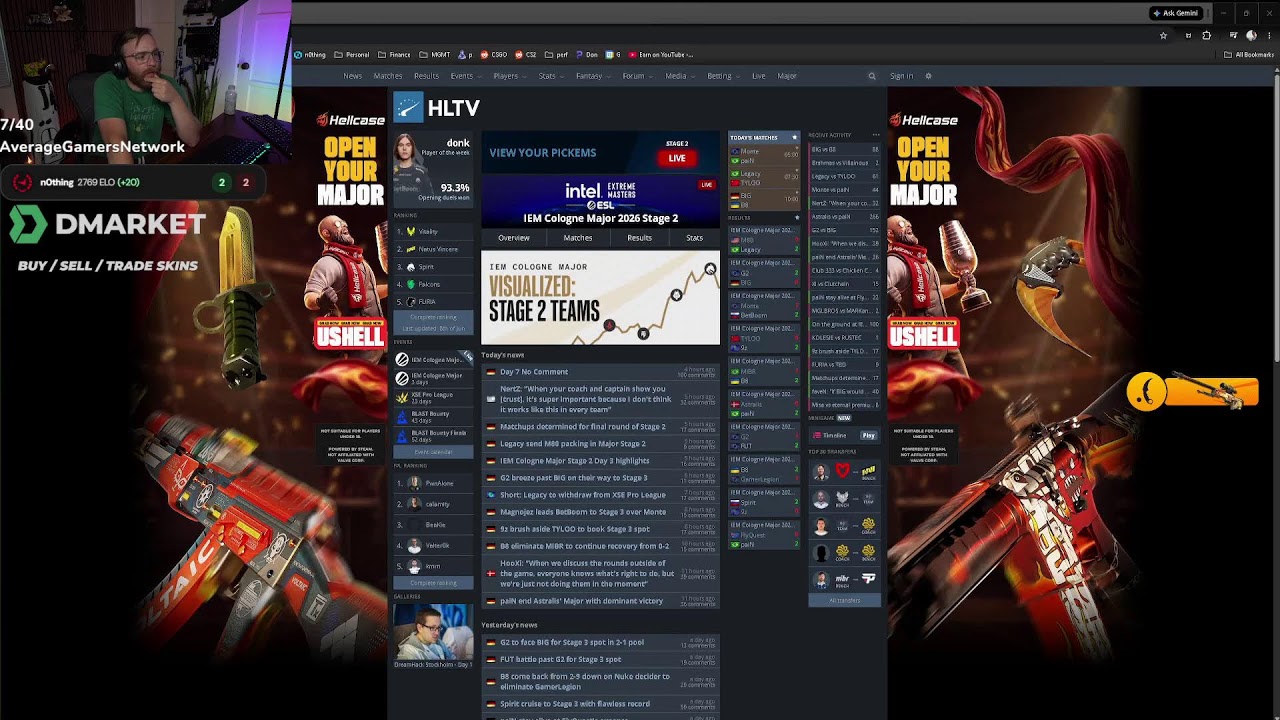Open the site search magnifier icon

tap(872, 76)
